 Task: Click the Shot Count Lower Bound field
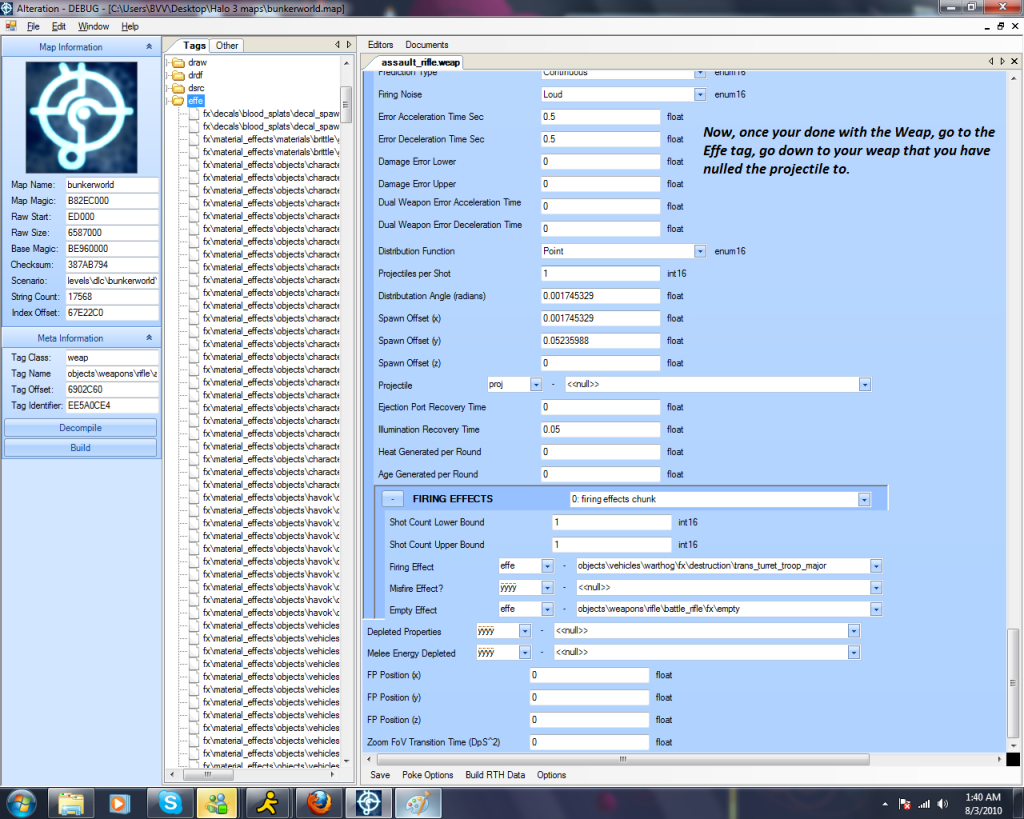click(x=611, y=522)
